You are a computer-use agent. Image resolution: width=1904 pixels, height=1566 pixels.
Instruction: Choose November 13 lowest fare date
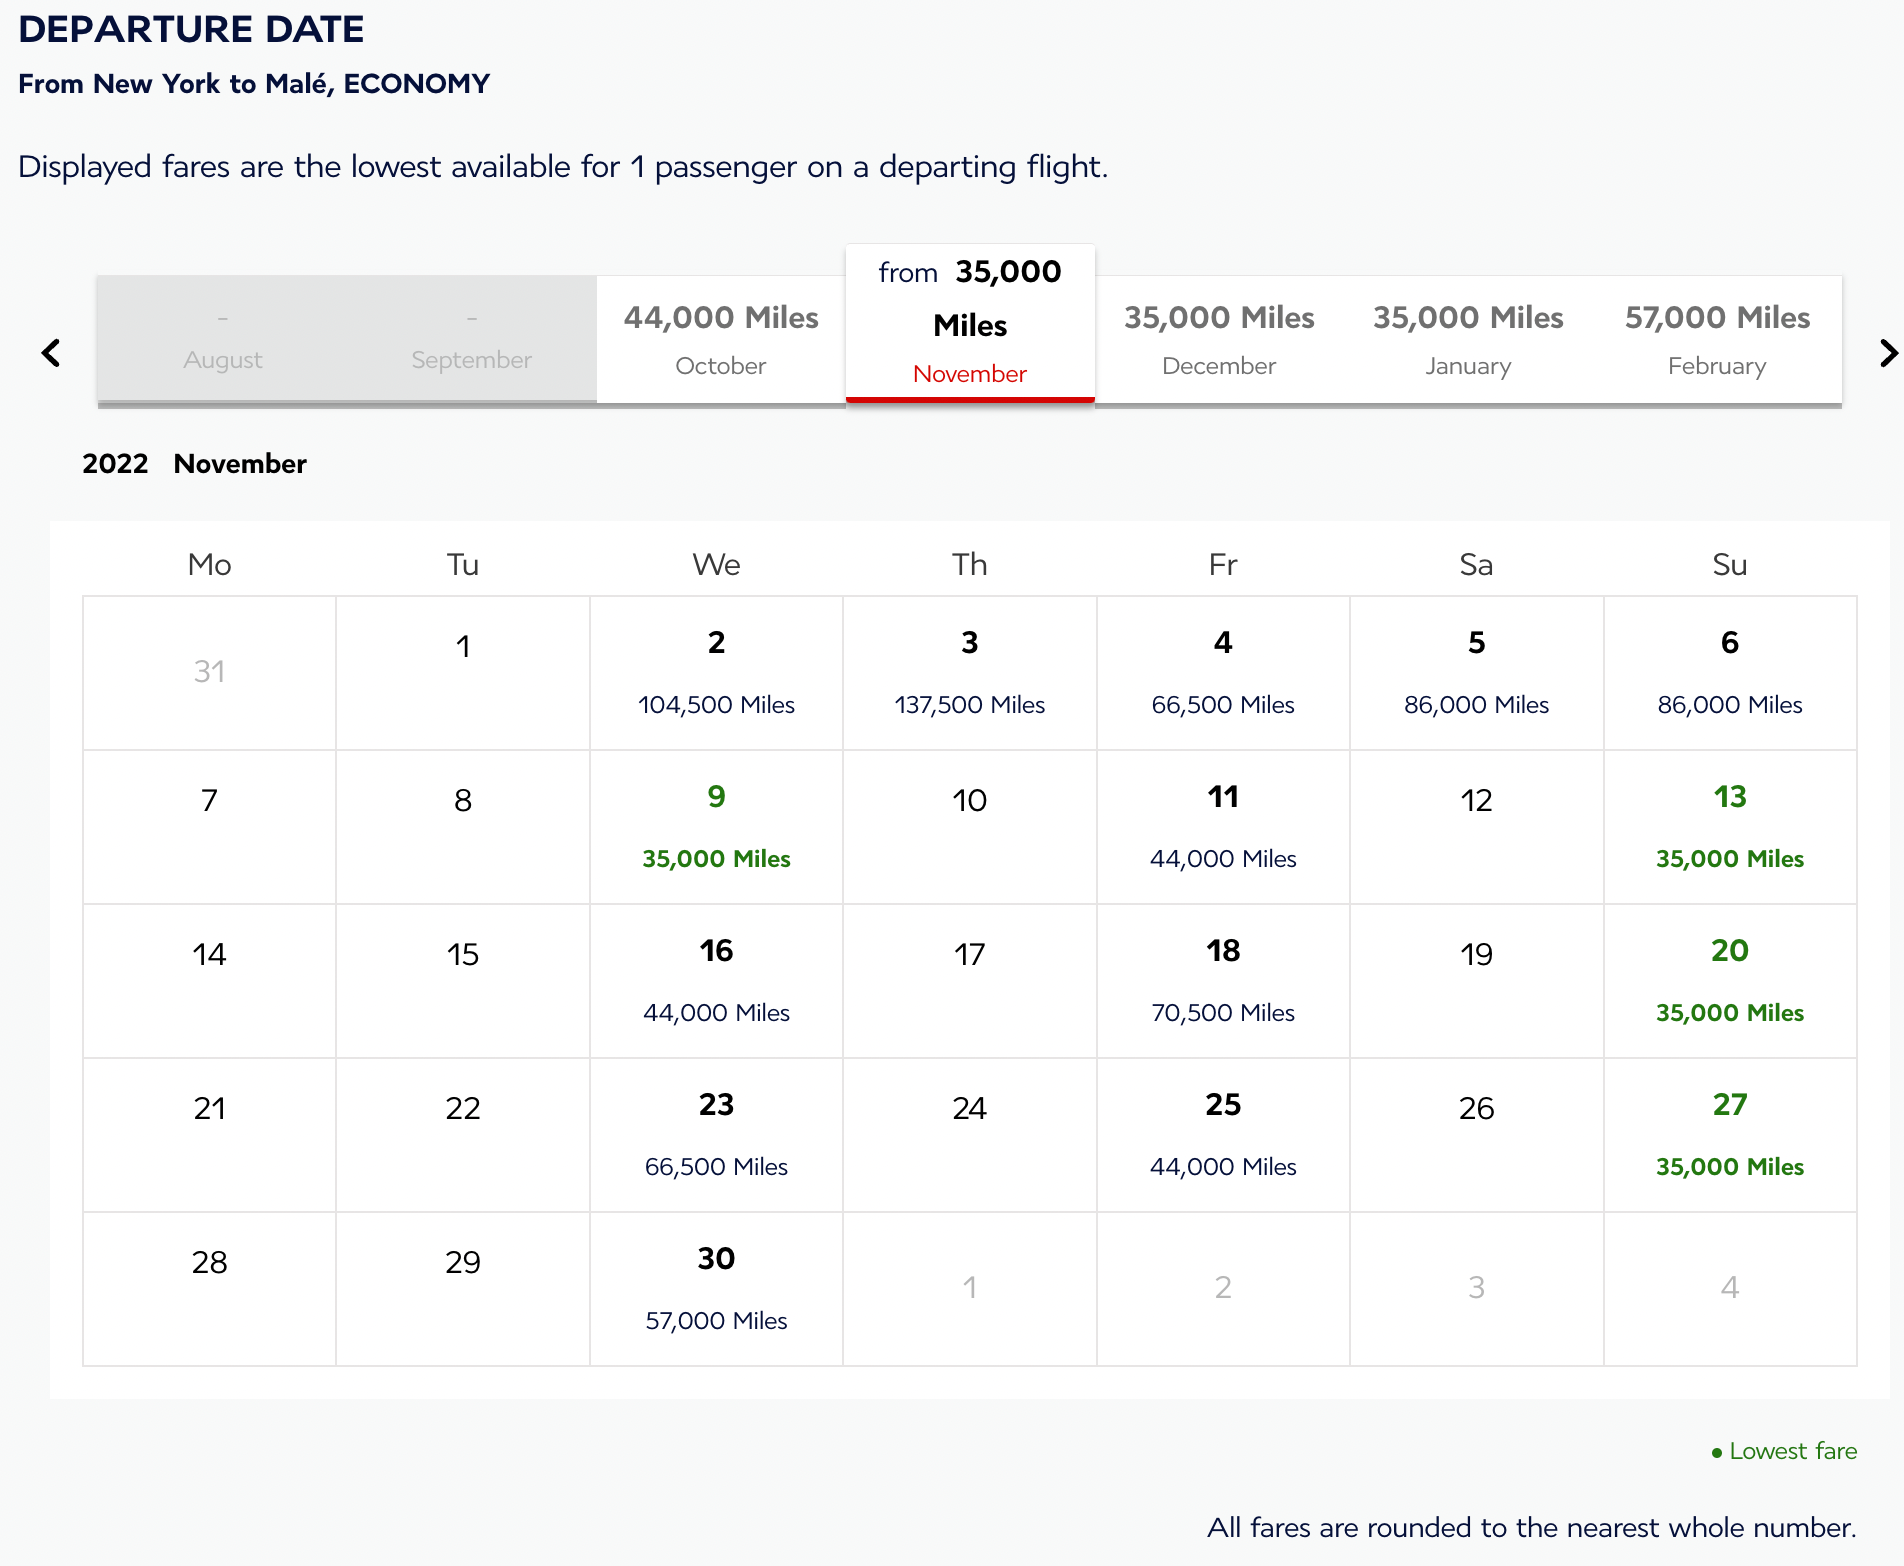[x=1730, y=827]
